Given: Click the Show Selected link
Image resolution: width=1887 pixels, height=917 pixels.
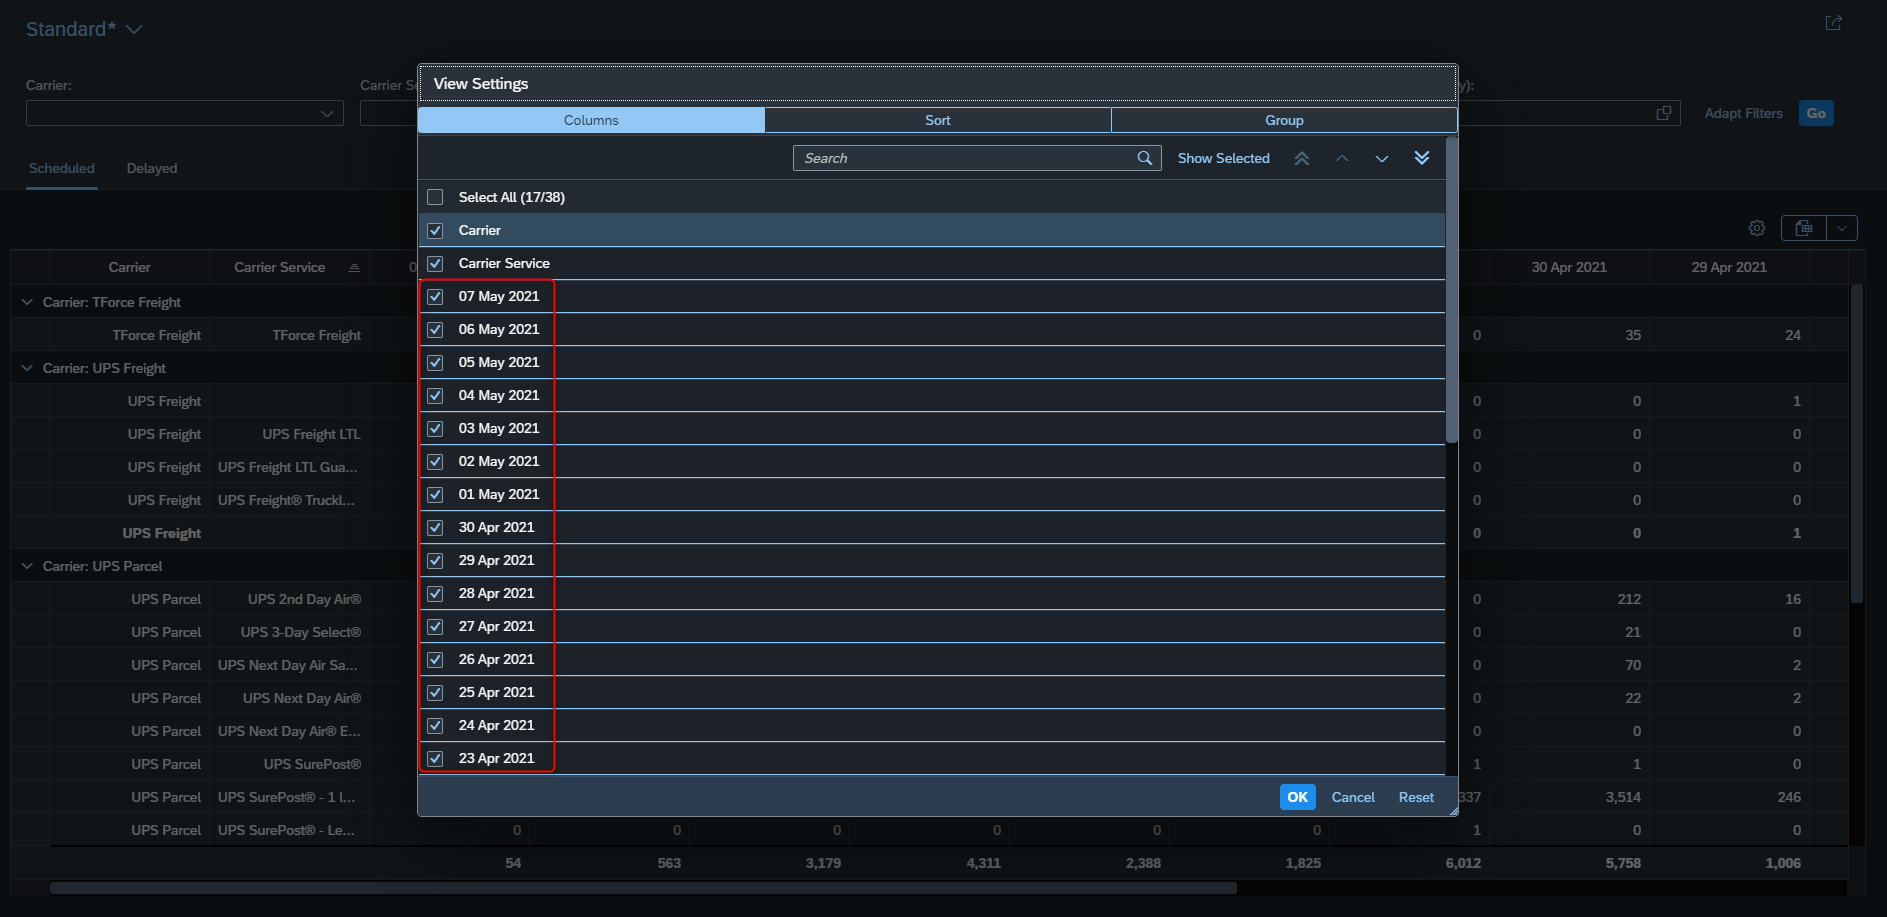Looking at the screenshot, I should click(1223, 158).
